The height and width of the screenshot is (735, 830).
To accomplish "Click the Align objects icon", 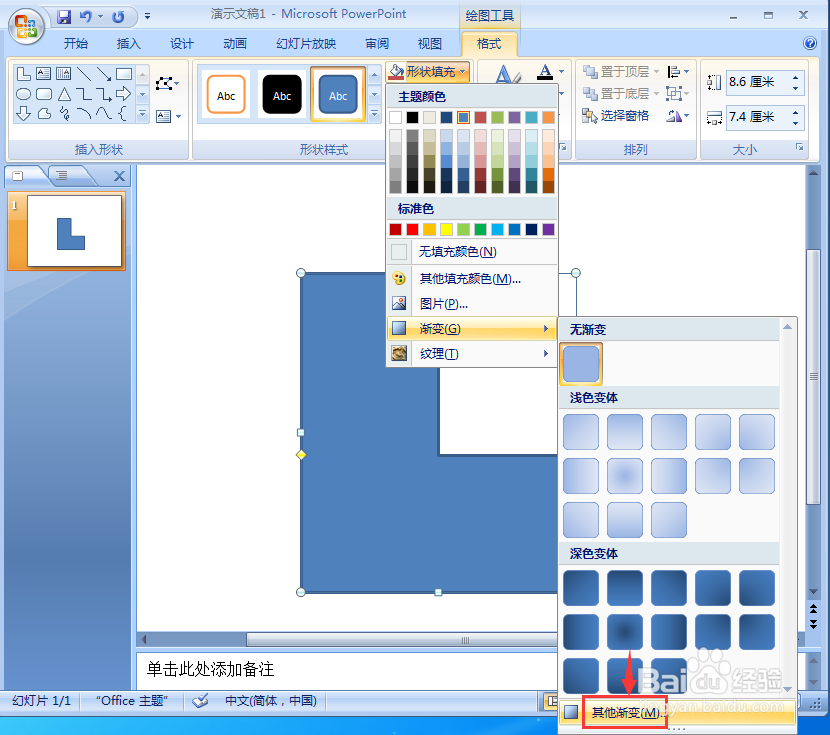I will 674,71.
